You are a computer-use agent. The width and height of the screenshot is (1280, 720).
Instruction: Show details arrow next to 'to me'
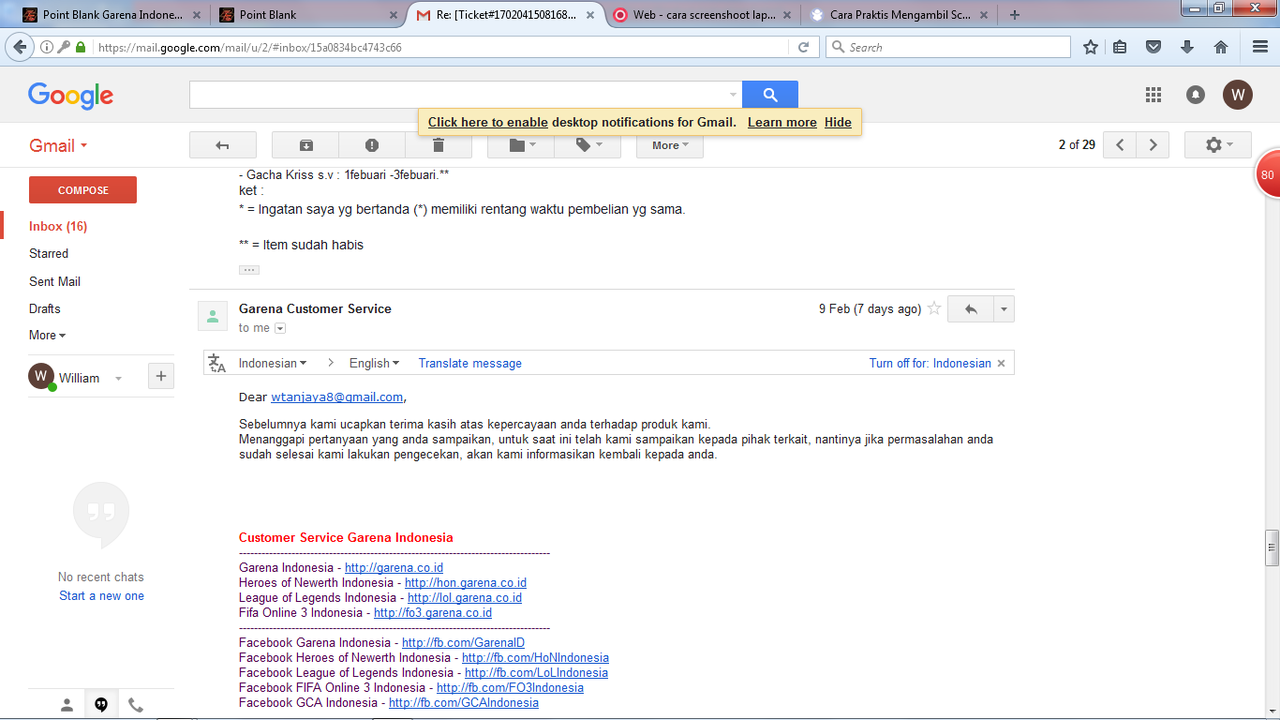click(x=280, y=328)
